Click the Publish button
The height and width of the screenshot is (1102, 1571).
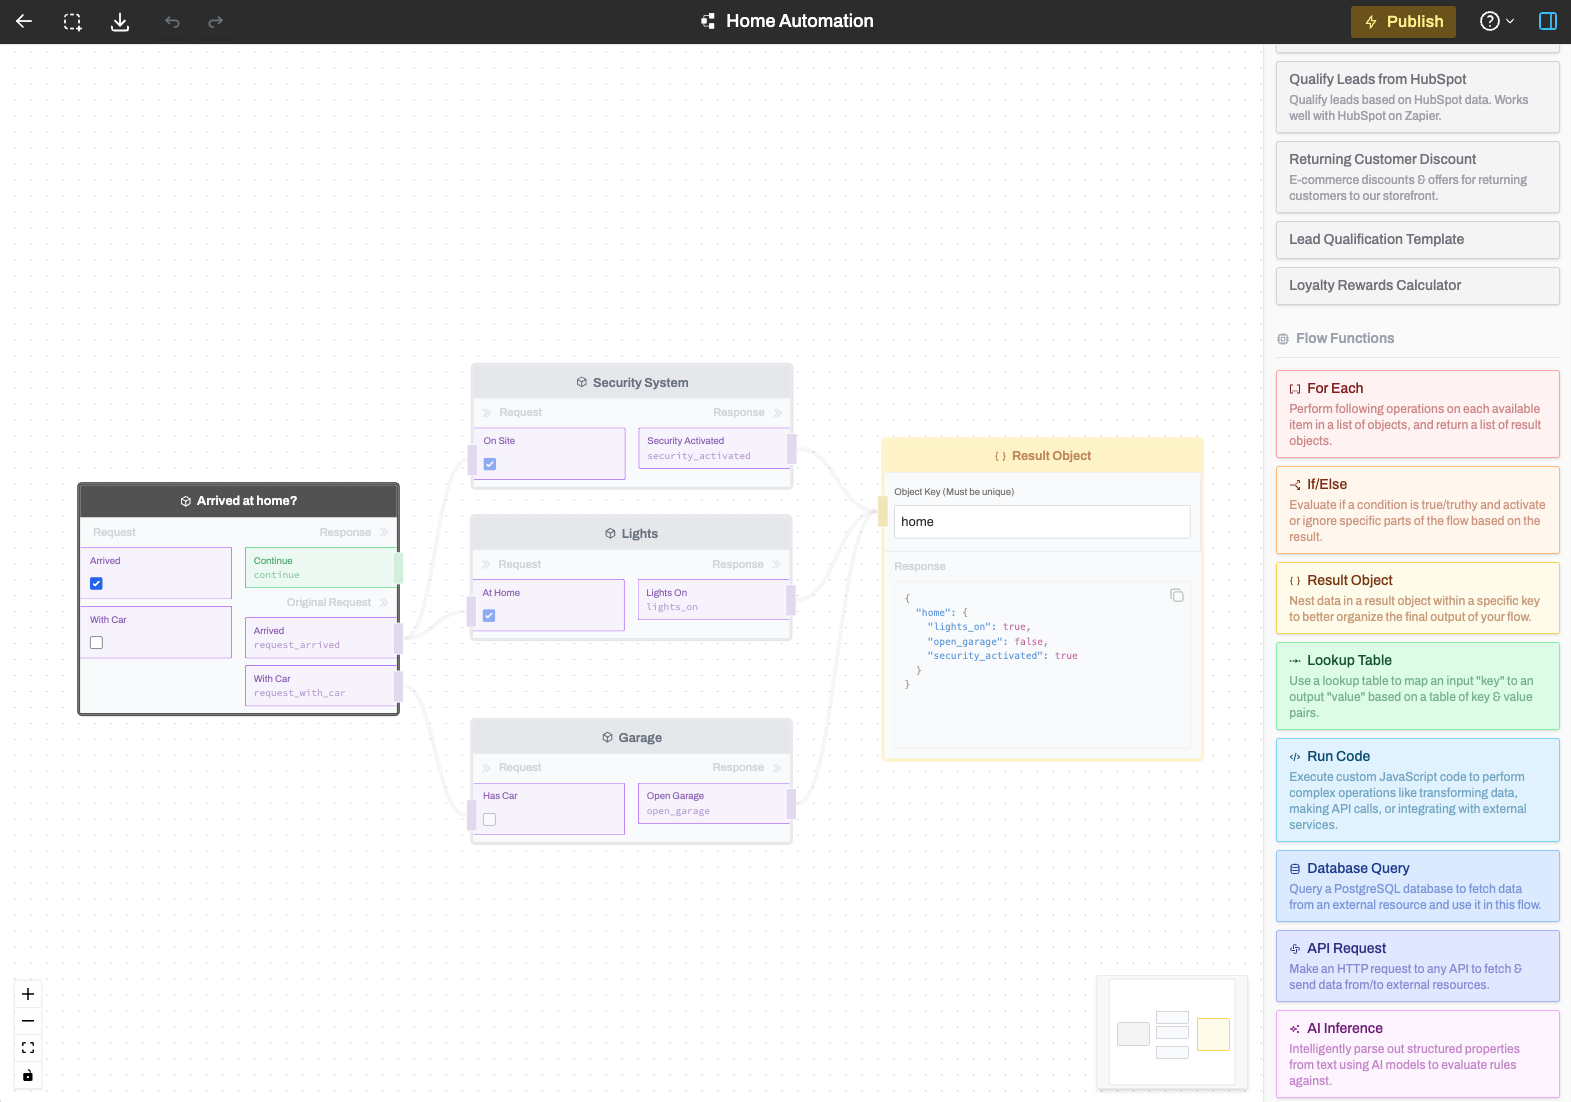click(1403, 21)
